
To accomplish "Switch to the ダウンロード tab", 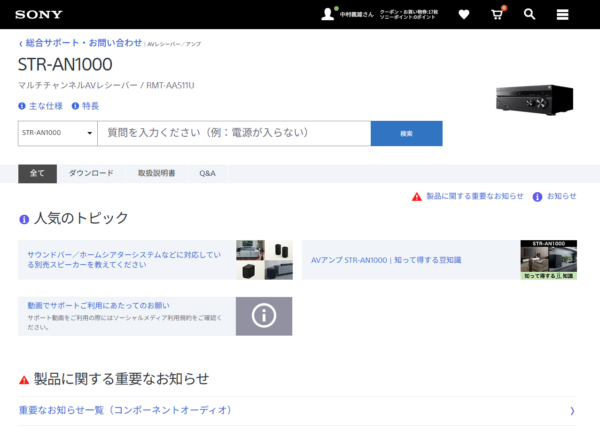I will 91,173.
